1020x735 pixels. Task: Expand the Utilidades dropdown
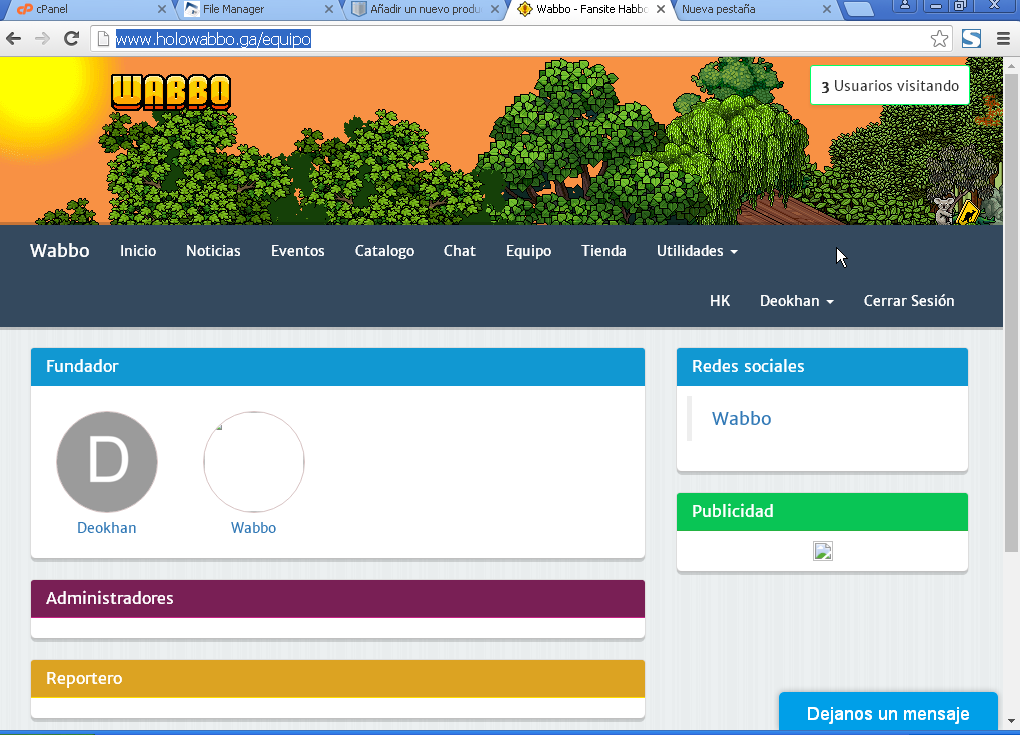click(697, 250)
